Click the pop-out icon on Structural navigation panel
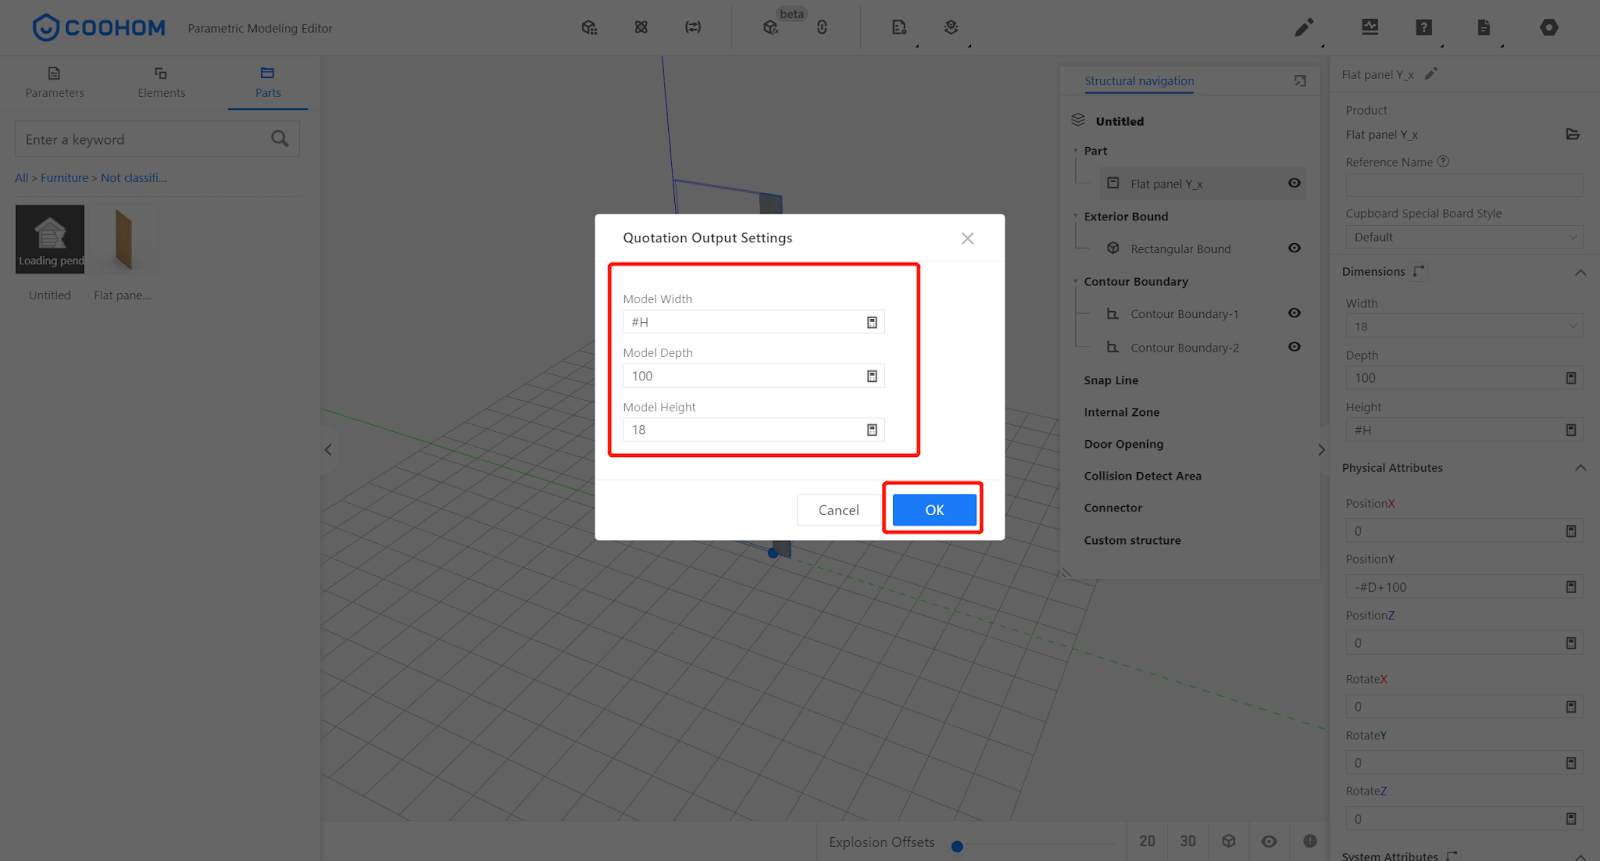 1300,81
